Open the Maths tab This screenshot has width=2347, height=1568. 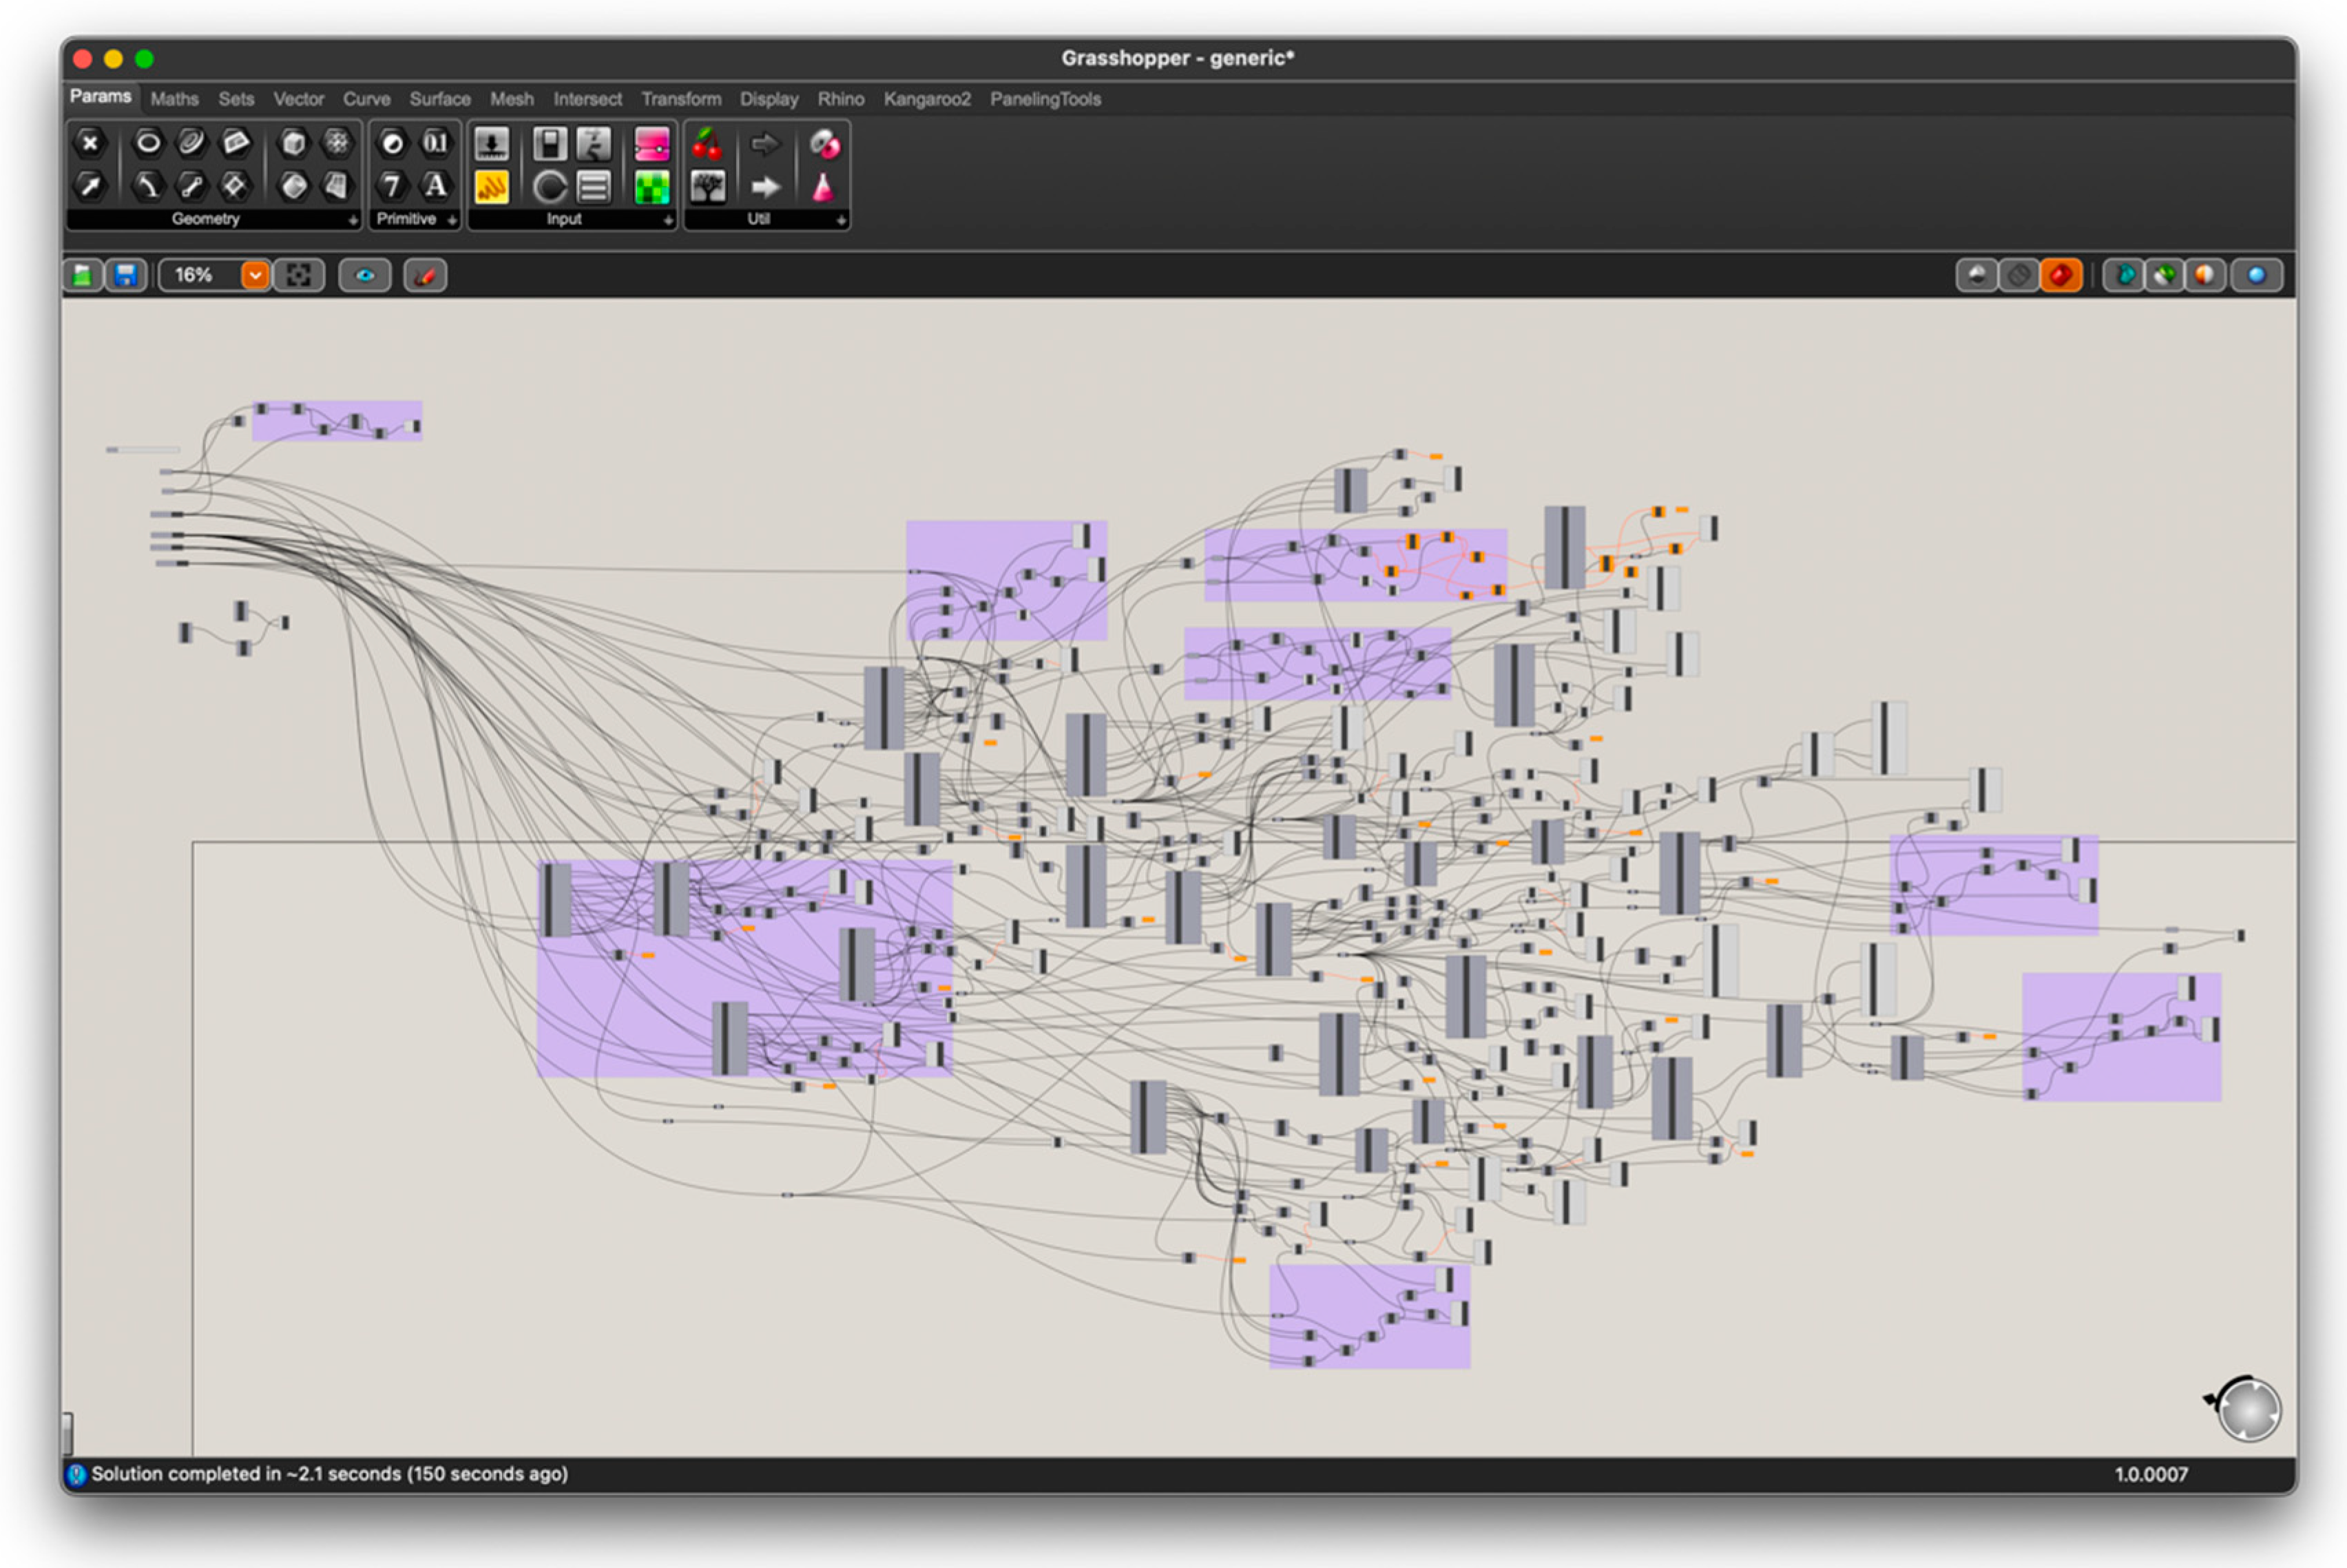[174, 99]
